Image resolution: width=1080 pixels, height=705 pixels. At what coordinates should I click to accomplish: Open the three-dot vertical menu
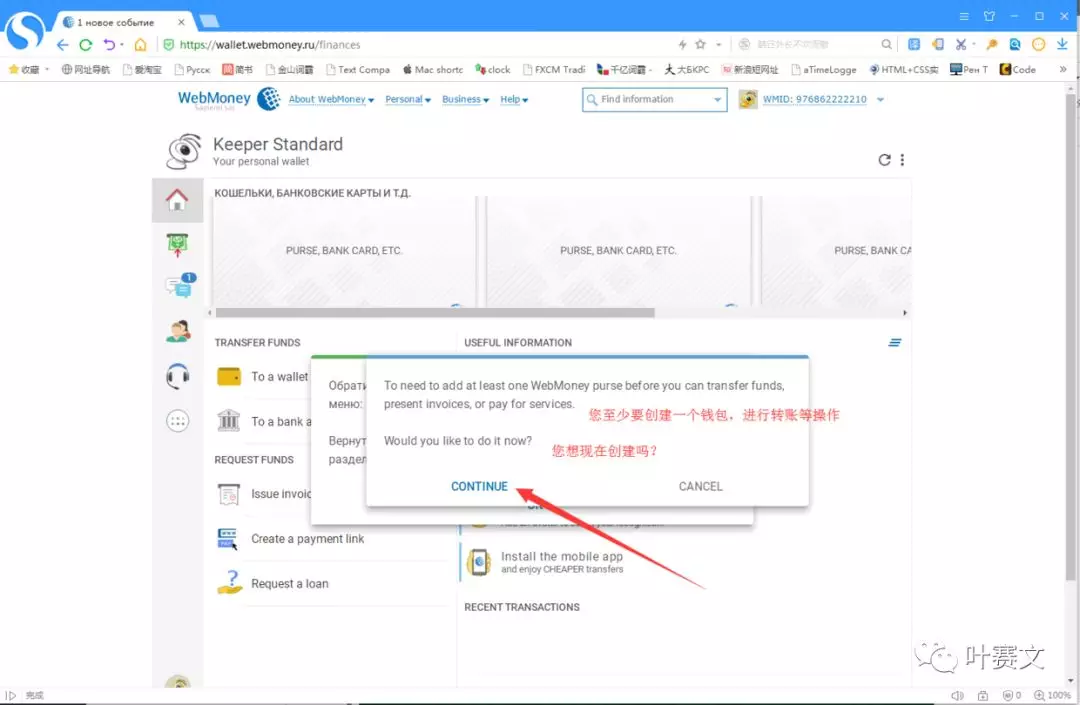pyautogui.click(x=902, y=160)
